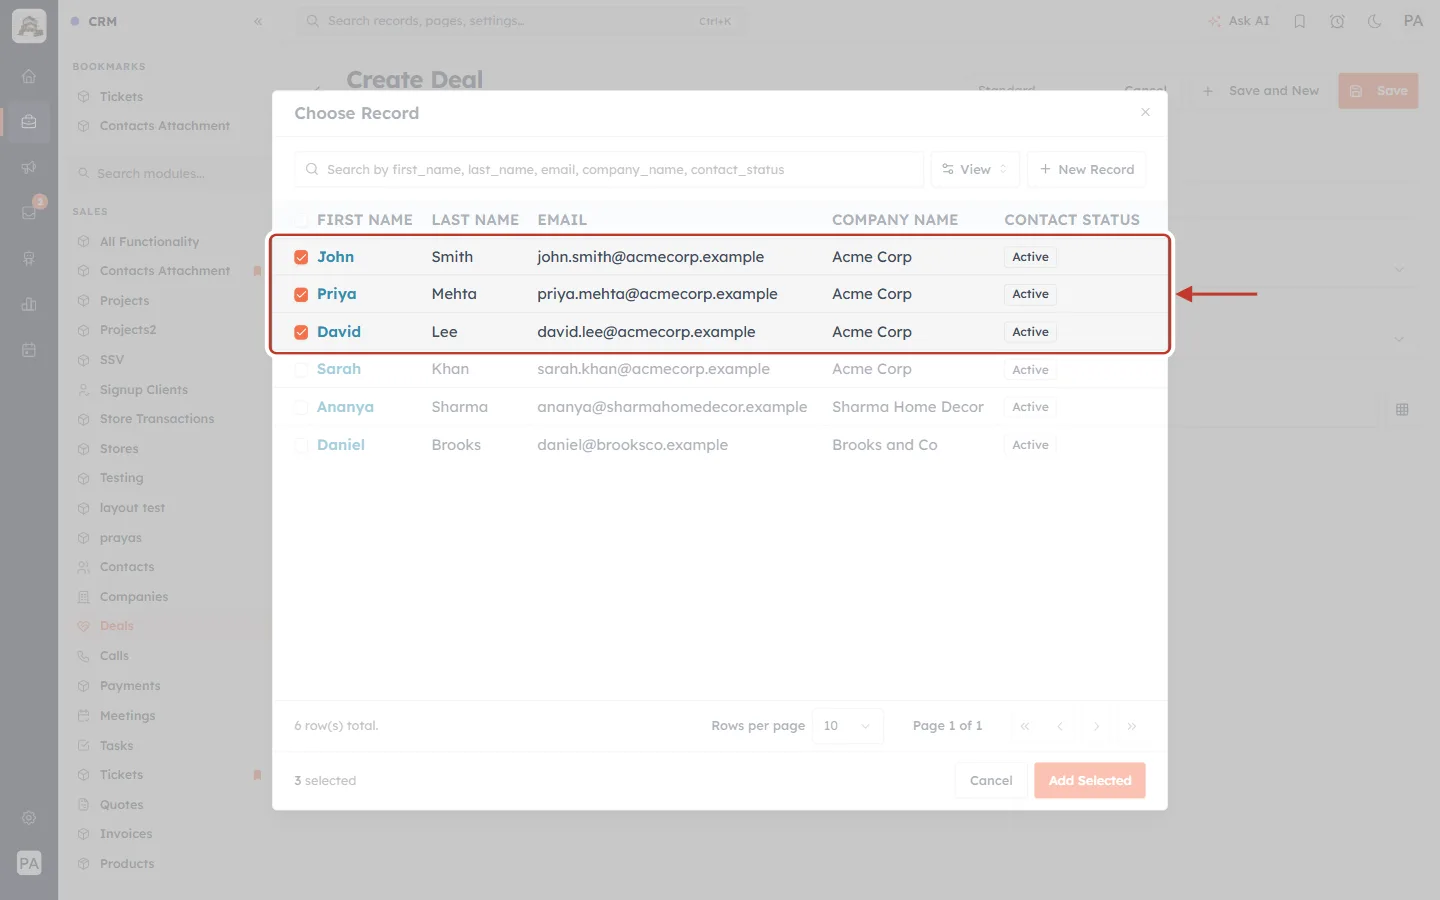
Task: Open the bookmark icon in the top bar
Action: tap(1299, 21)
